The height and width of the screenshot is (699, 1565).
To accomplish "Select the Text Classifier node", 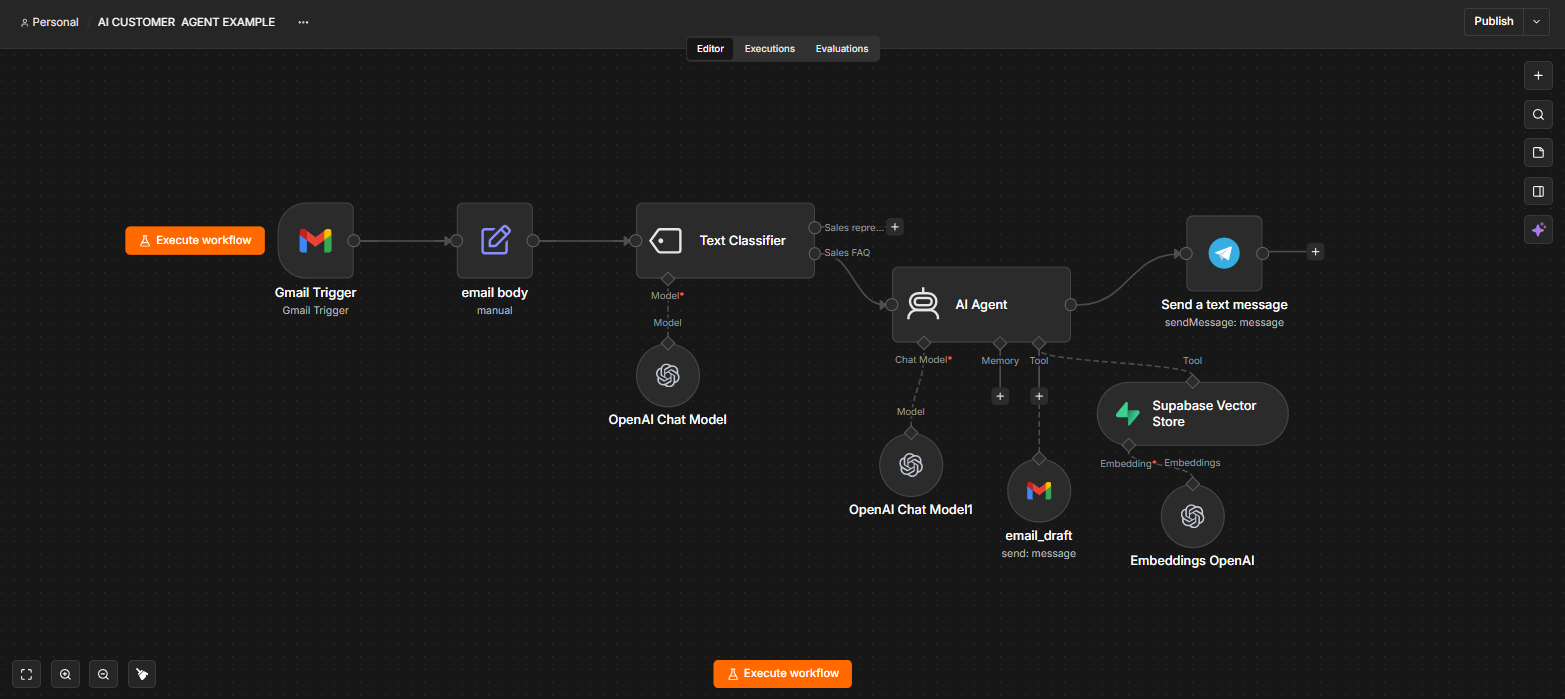I will (x=726, y=240).
